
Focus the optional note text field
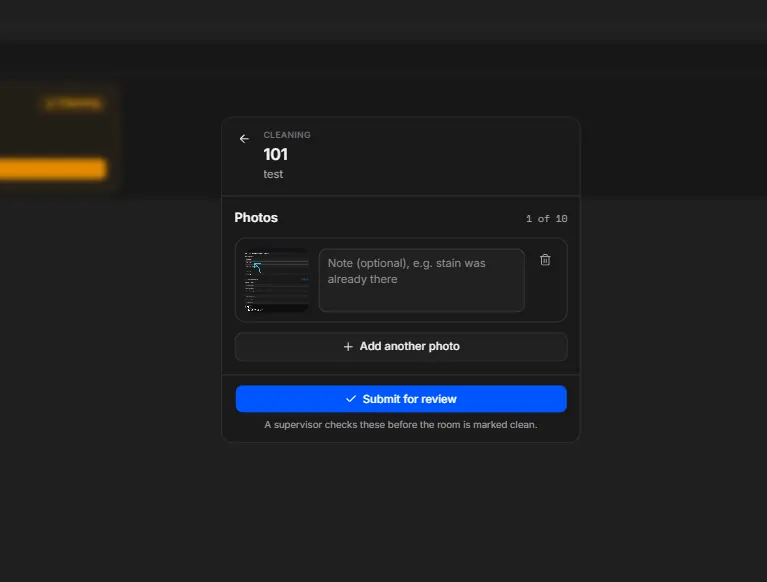[x=422, y=280]
